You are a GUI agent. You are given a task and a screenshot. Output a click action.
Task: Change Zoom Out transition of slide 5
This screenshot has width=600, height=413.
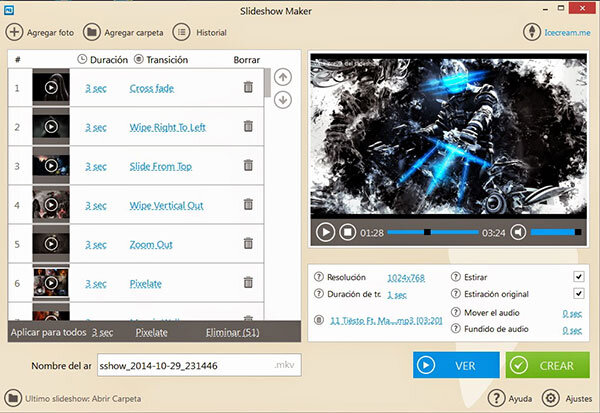151,245
